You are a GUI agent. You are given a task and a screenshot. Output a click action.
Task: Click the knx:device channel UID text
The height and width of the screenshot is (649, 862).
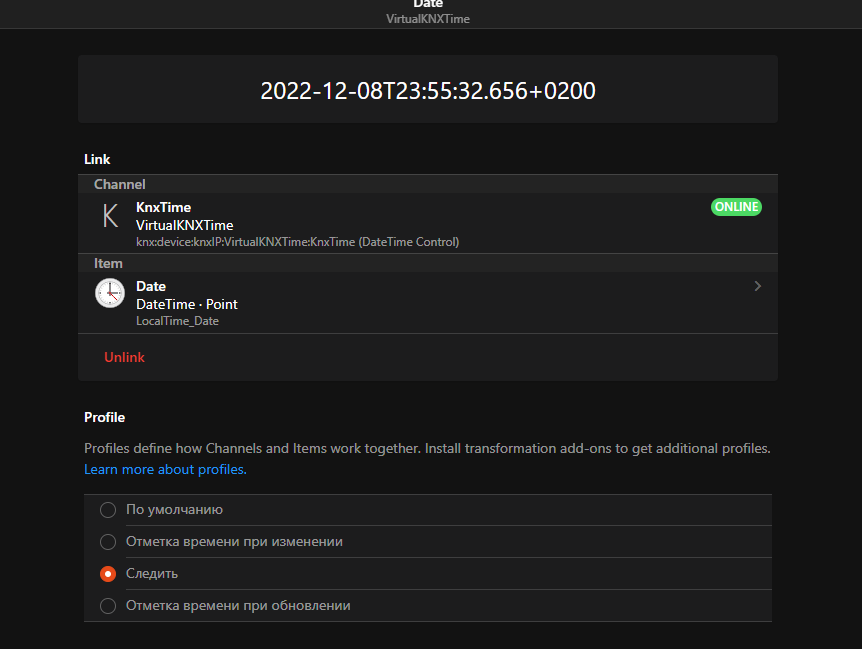tap(297, 242)
